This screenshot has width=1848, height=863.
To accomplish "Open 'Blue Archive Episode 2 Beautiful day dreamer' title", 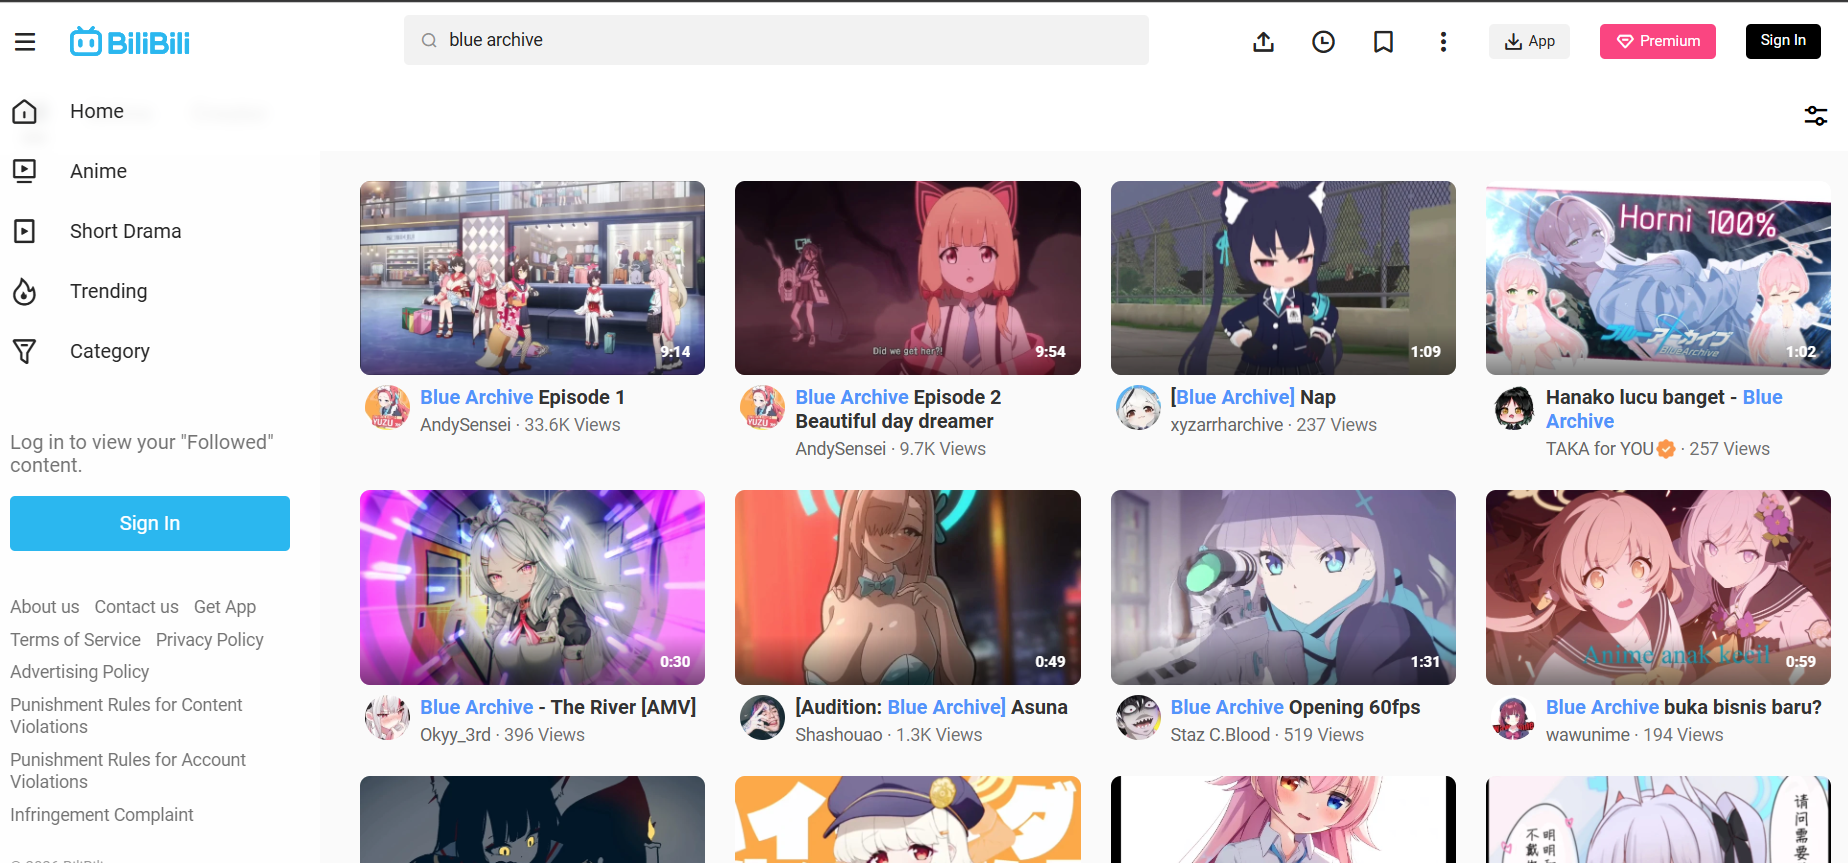I will click(x=898, y=409).
